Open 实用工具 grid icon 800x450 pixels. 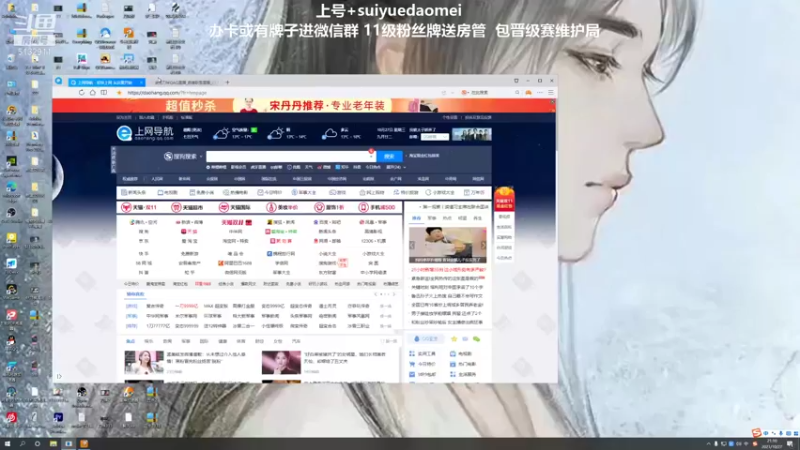tap(412, 354)
